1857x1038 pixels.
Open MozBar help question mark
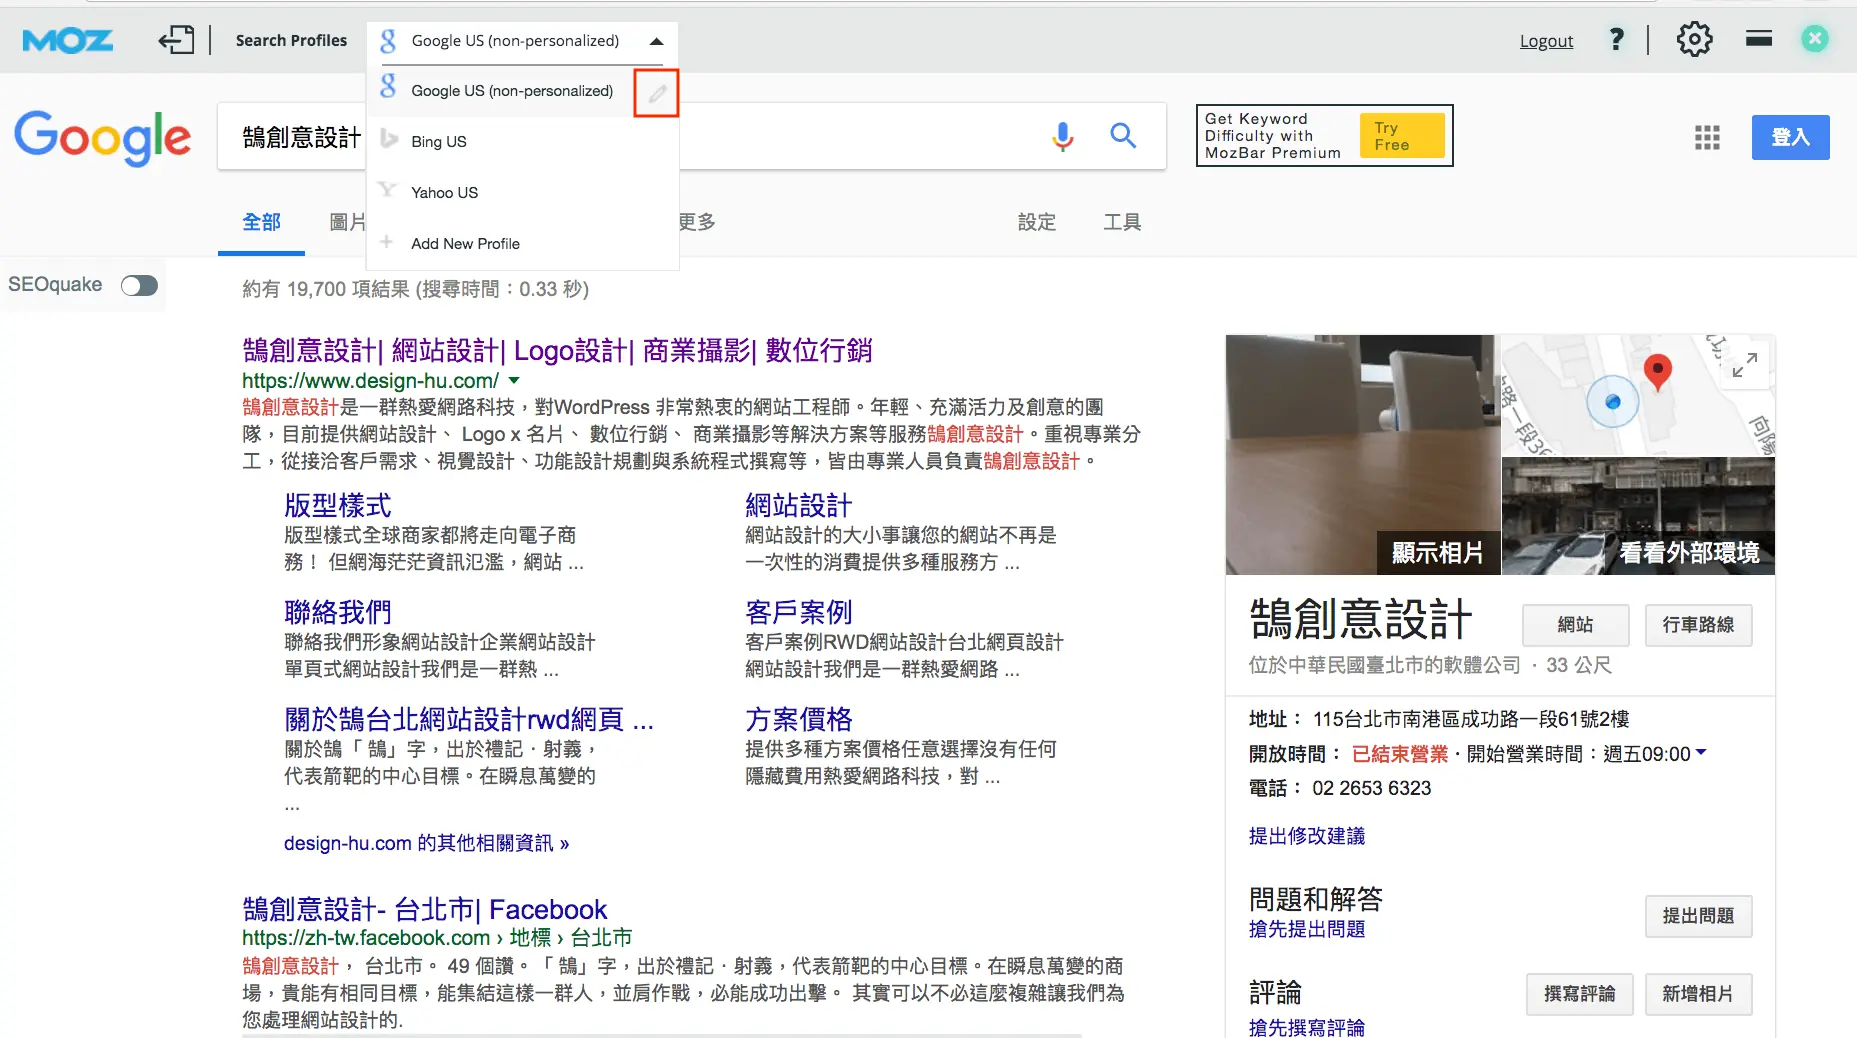coord(1616,40)
